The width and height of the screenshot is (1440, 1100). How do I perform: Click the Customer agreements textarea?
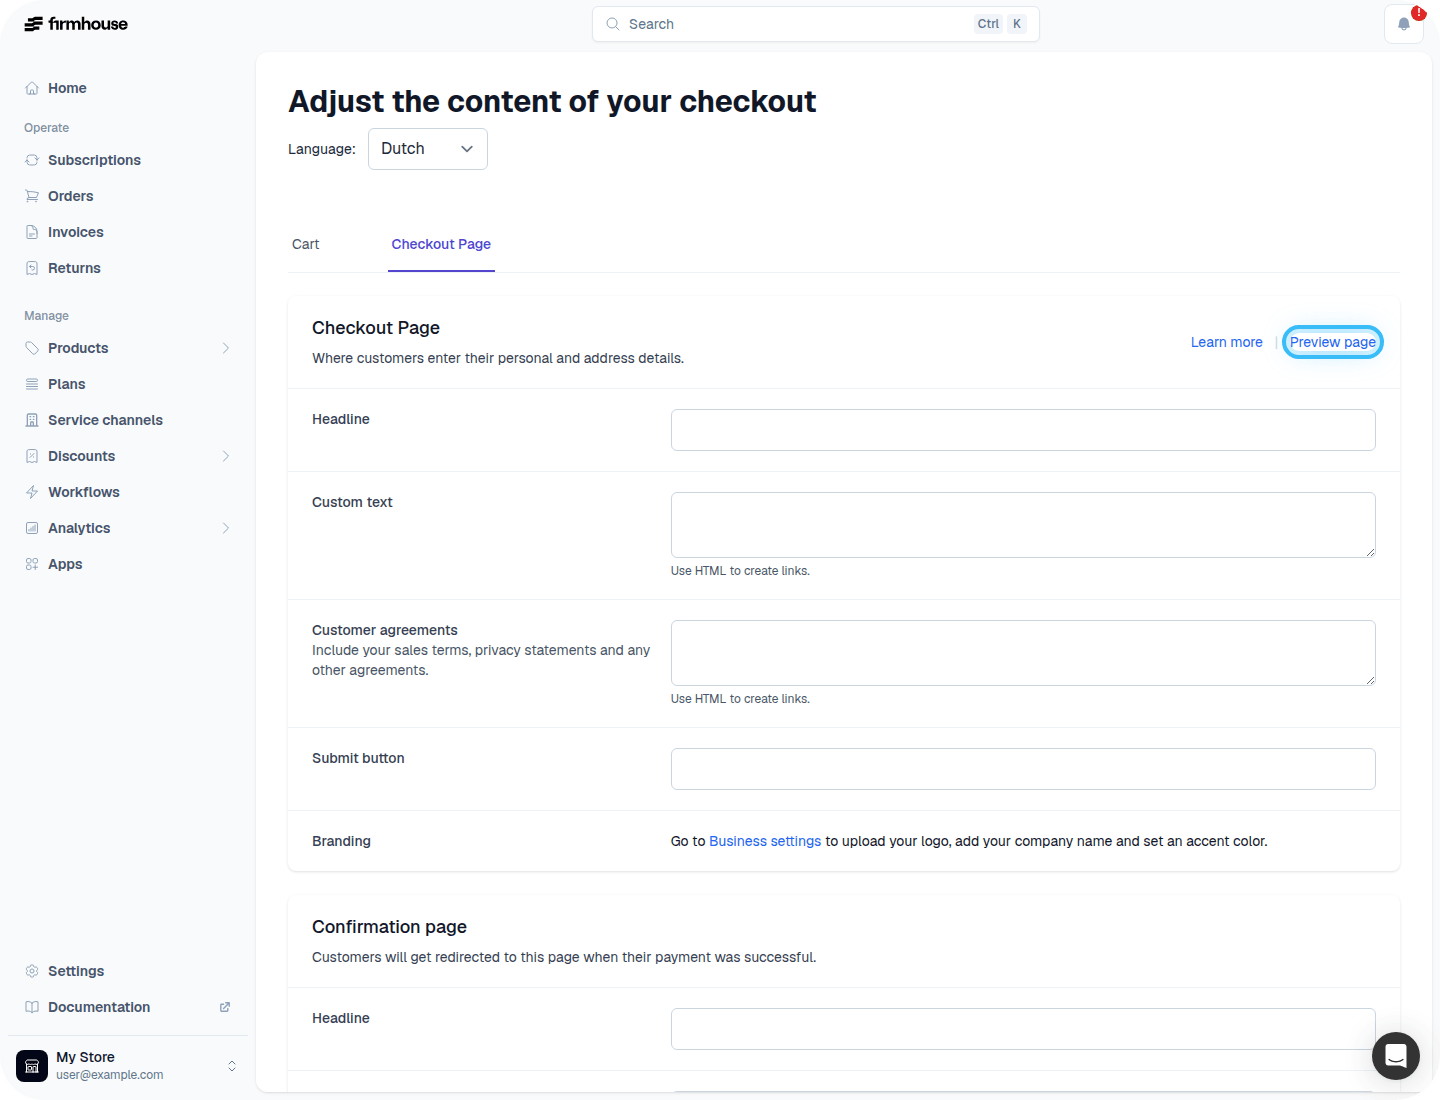pyautogui.click(x=1023, y=653)
